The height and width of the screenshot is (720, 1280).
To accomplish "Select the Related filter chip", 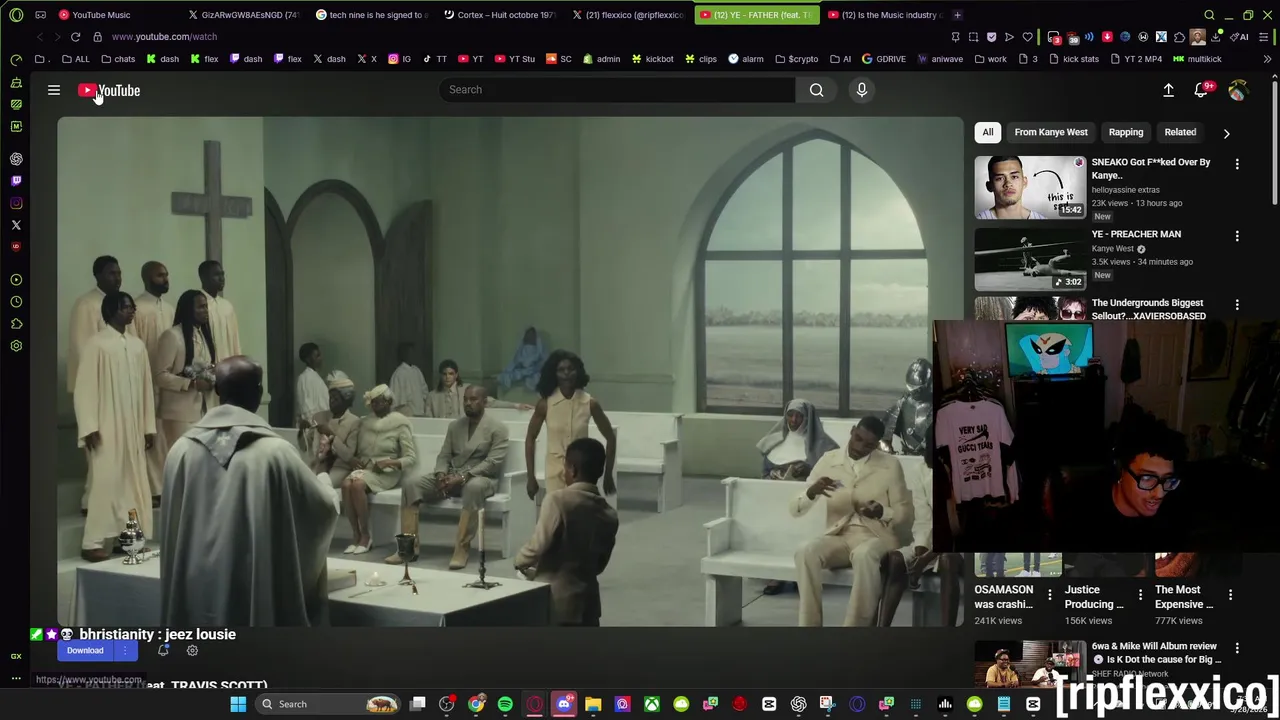I will (x=1180, y=132).
